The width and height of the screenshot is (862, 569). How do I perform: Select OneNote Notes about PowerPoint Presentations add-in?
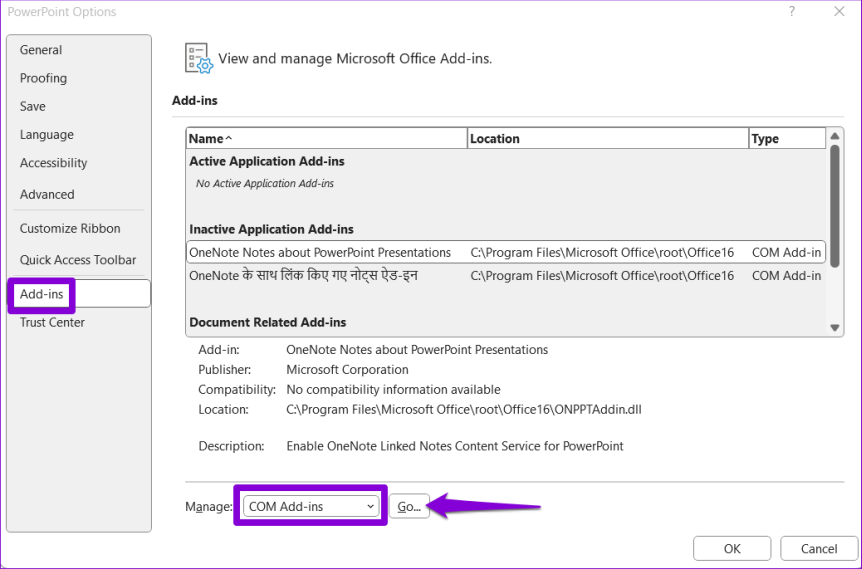(x=320, y=253)
